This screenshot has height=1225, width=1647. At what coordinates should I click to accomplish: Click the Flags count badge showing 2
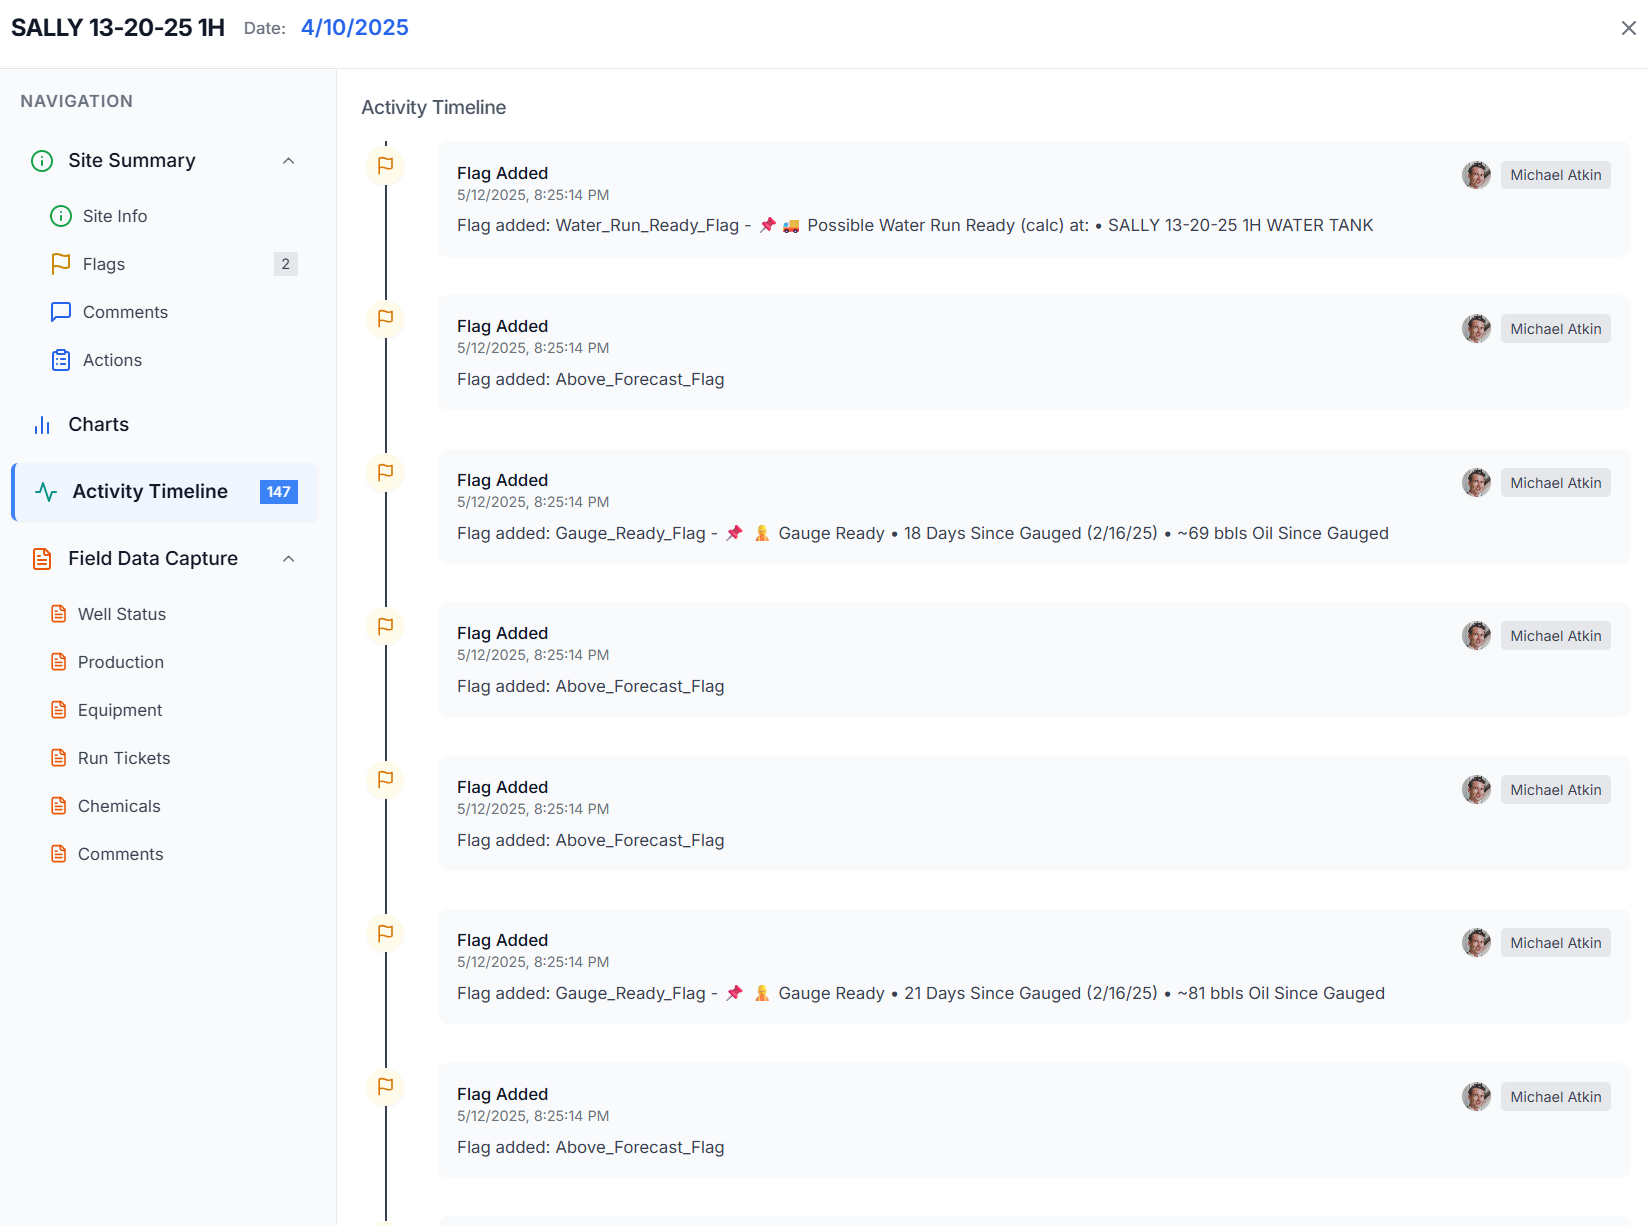pos(286,263)
